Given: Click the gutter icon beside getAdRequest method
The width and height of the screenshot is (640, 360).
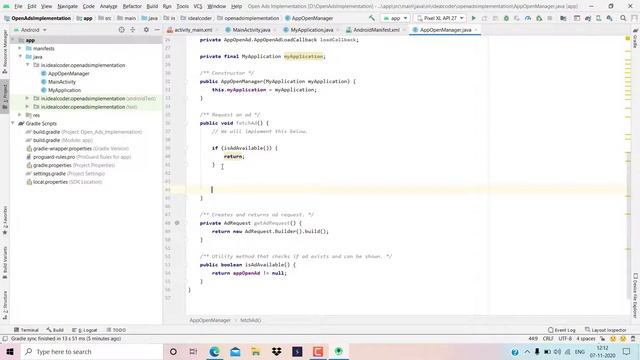Looking at the screenshot, I should (177, 223).
